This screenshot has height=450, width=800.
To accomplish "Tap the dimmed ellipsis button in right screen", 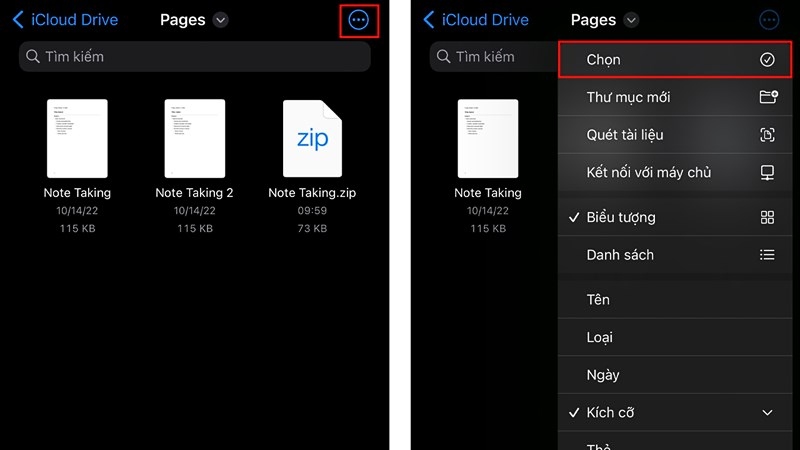I will click(x=769, y=20).
